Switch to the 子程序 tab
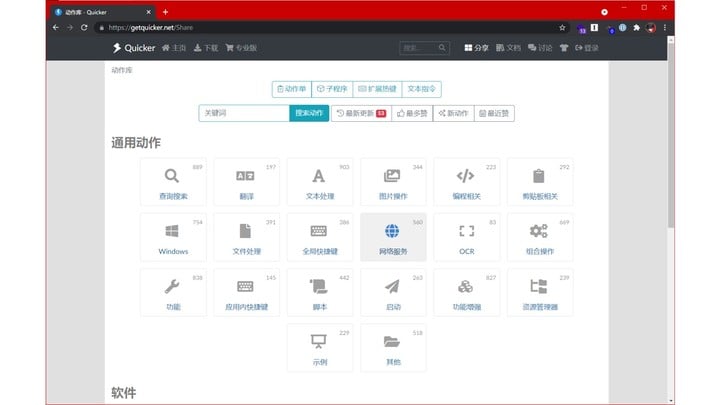The height and width of the screenshot is (405, 720). click(x=333, y=89)
